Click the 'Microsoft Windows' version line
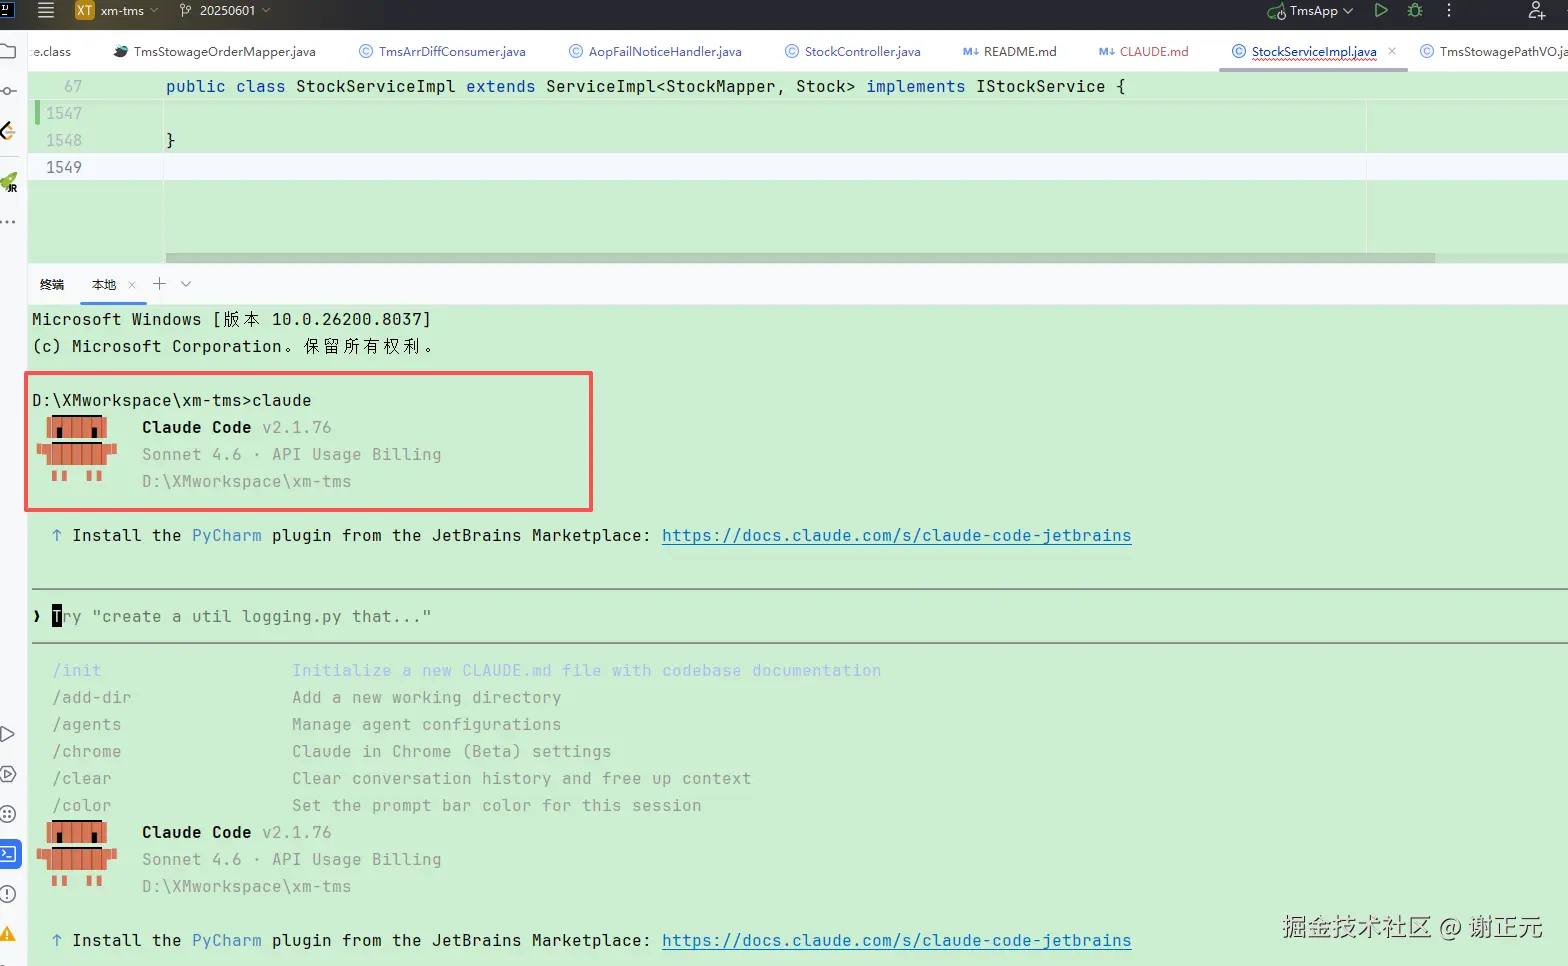1568x966 pixels. point(232,319)
